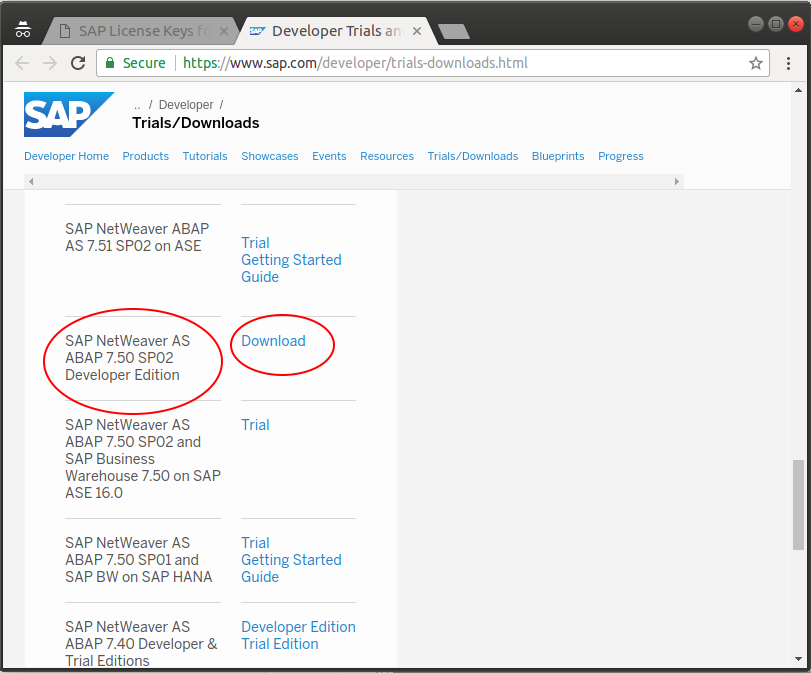The image size is (811, 673).
Task: Open the Trial Edition link for ABAP 7.40
Action: click(280, 644)
